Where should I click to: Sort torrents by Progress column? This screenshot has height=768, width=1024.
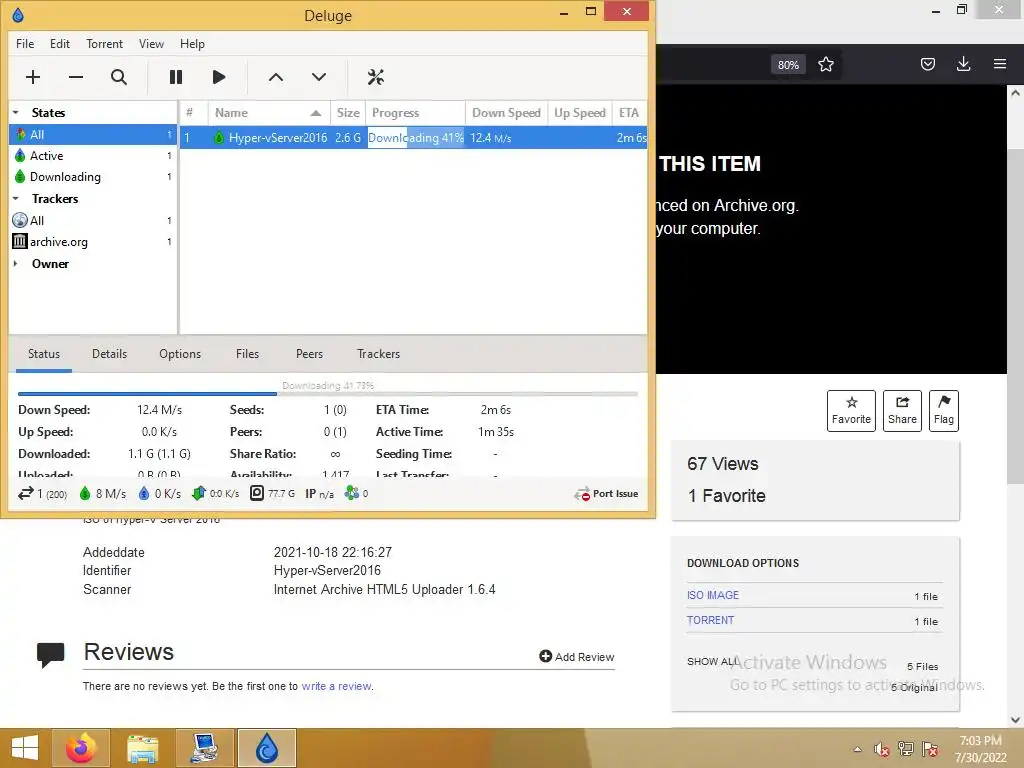click(x=415, y=112)
